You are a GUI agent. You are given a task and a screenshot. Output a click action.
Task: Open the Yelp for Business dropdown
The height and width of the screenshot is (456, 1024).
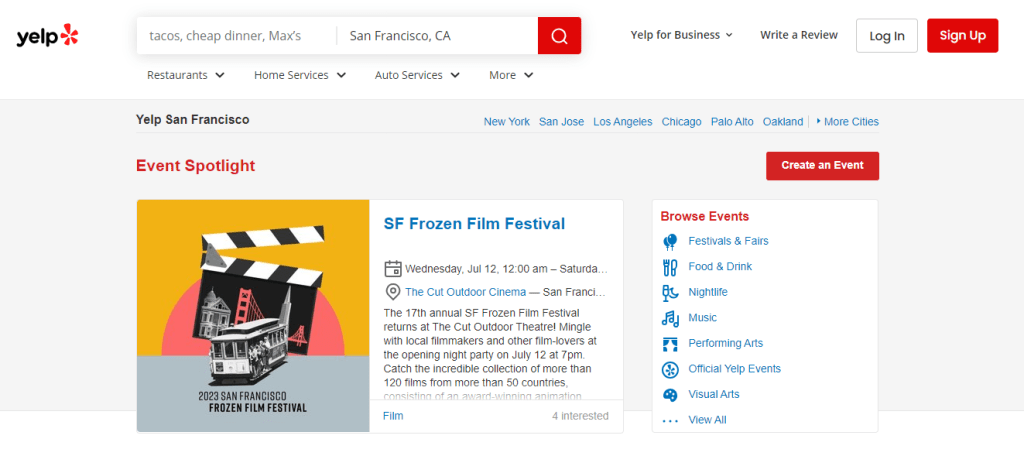[x=682, y=35]
